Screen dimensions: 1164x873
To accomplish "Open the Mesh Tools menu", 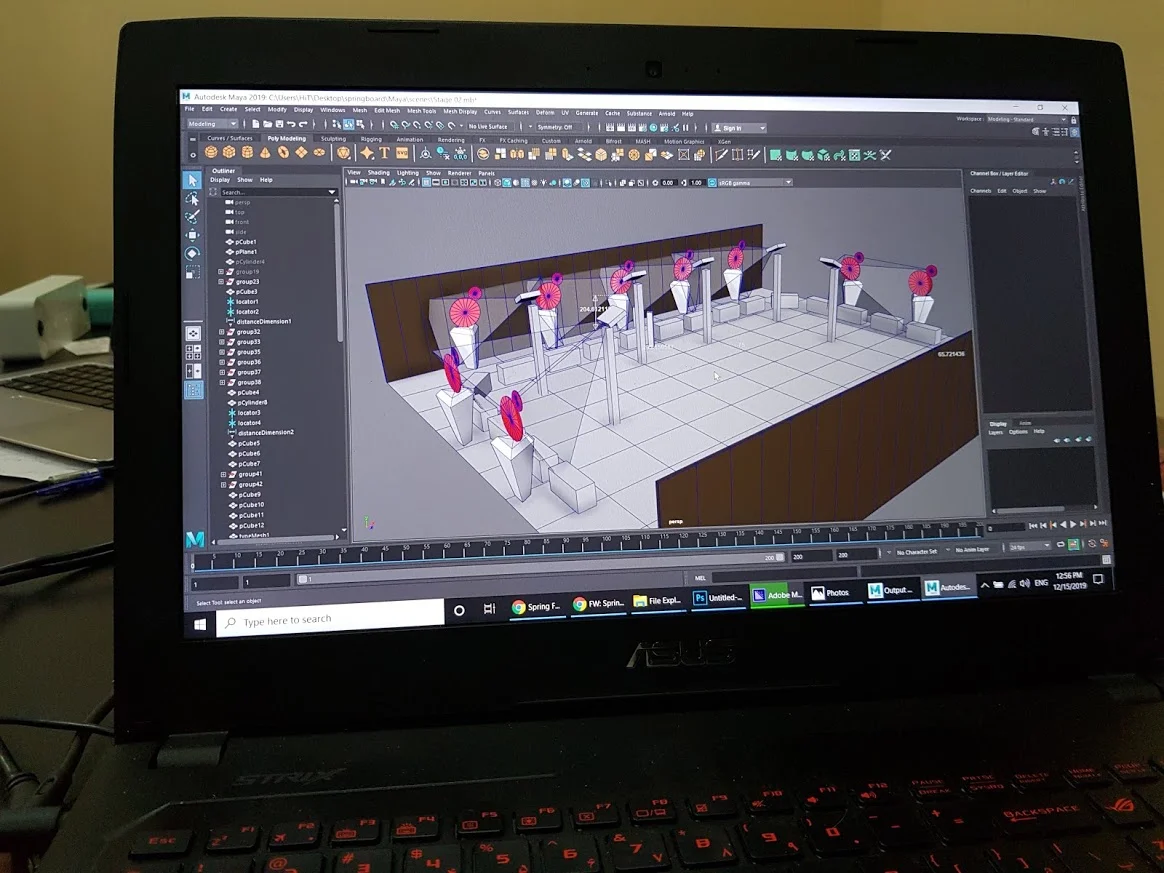I will (422, 111).
